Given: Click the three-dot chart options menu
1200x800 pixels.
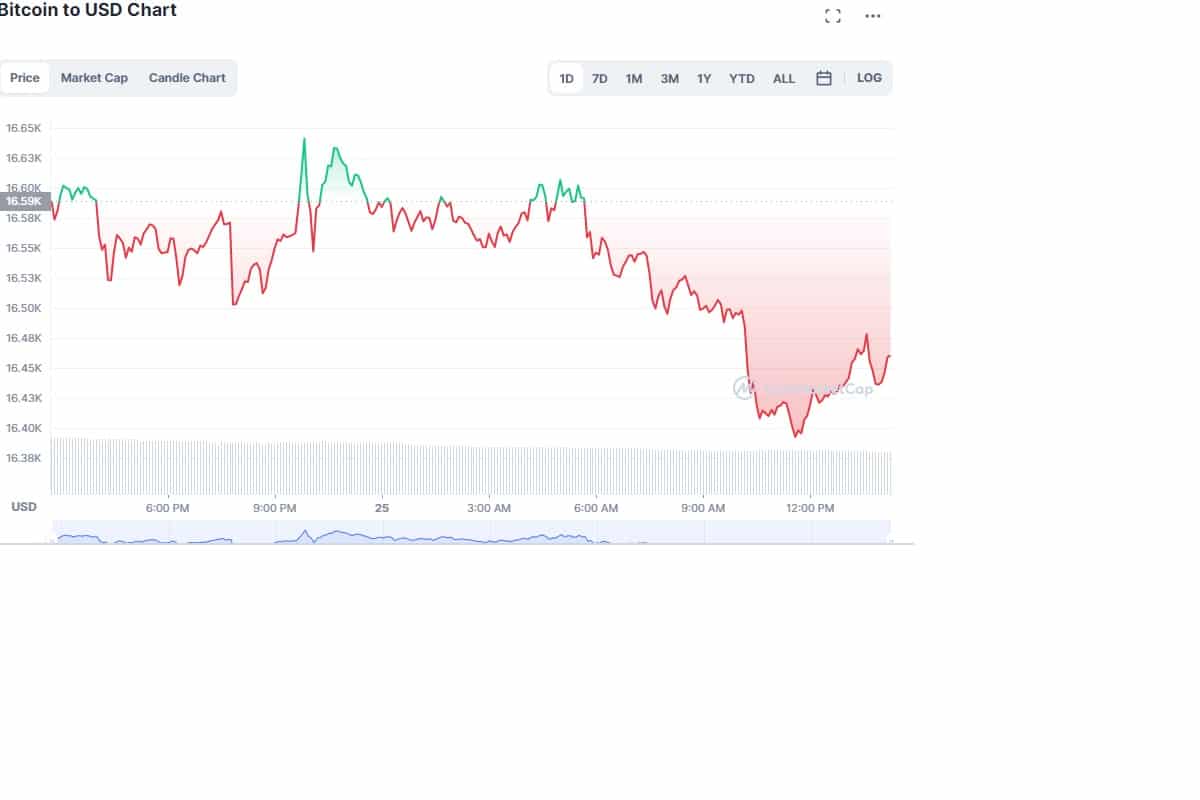Looking at the screenshot, I should coord(872,15).
